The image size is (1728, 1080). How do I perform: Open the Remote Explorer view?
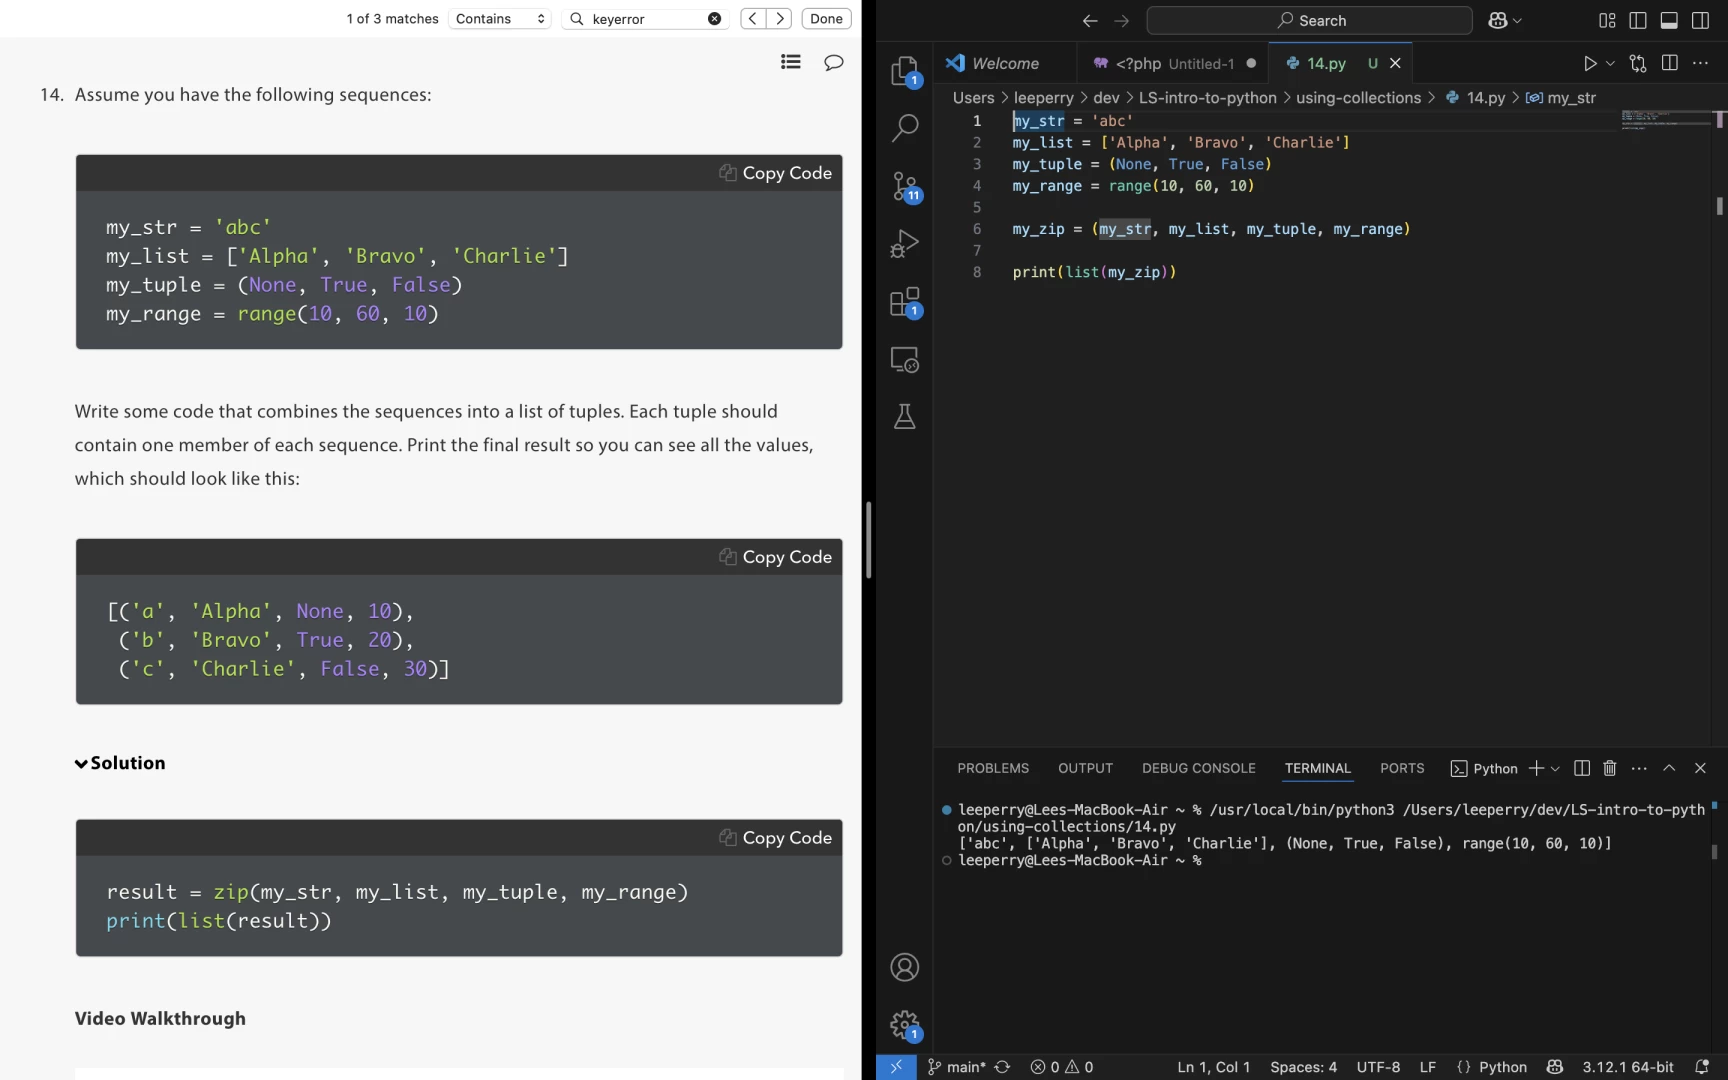[904, 359]
